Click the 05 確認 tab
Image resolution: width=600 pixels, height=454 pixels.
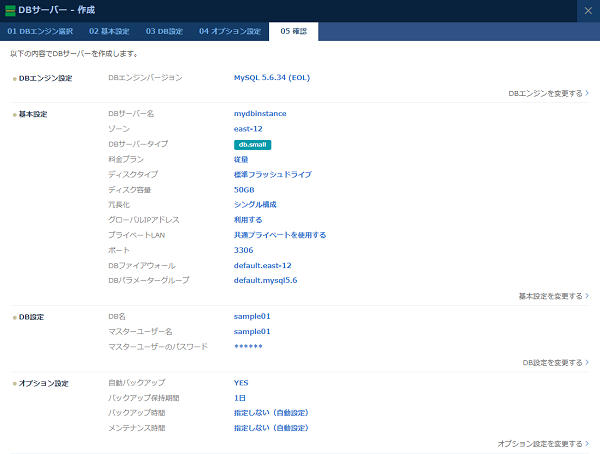pyautogui.click(x=293, y=31)
